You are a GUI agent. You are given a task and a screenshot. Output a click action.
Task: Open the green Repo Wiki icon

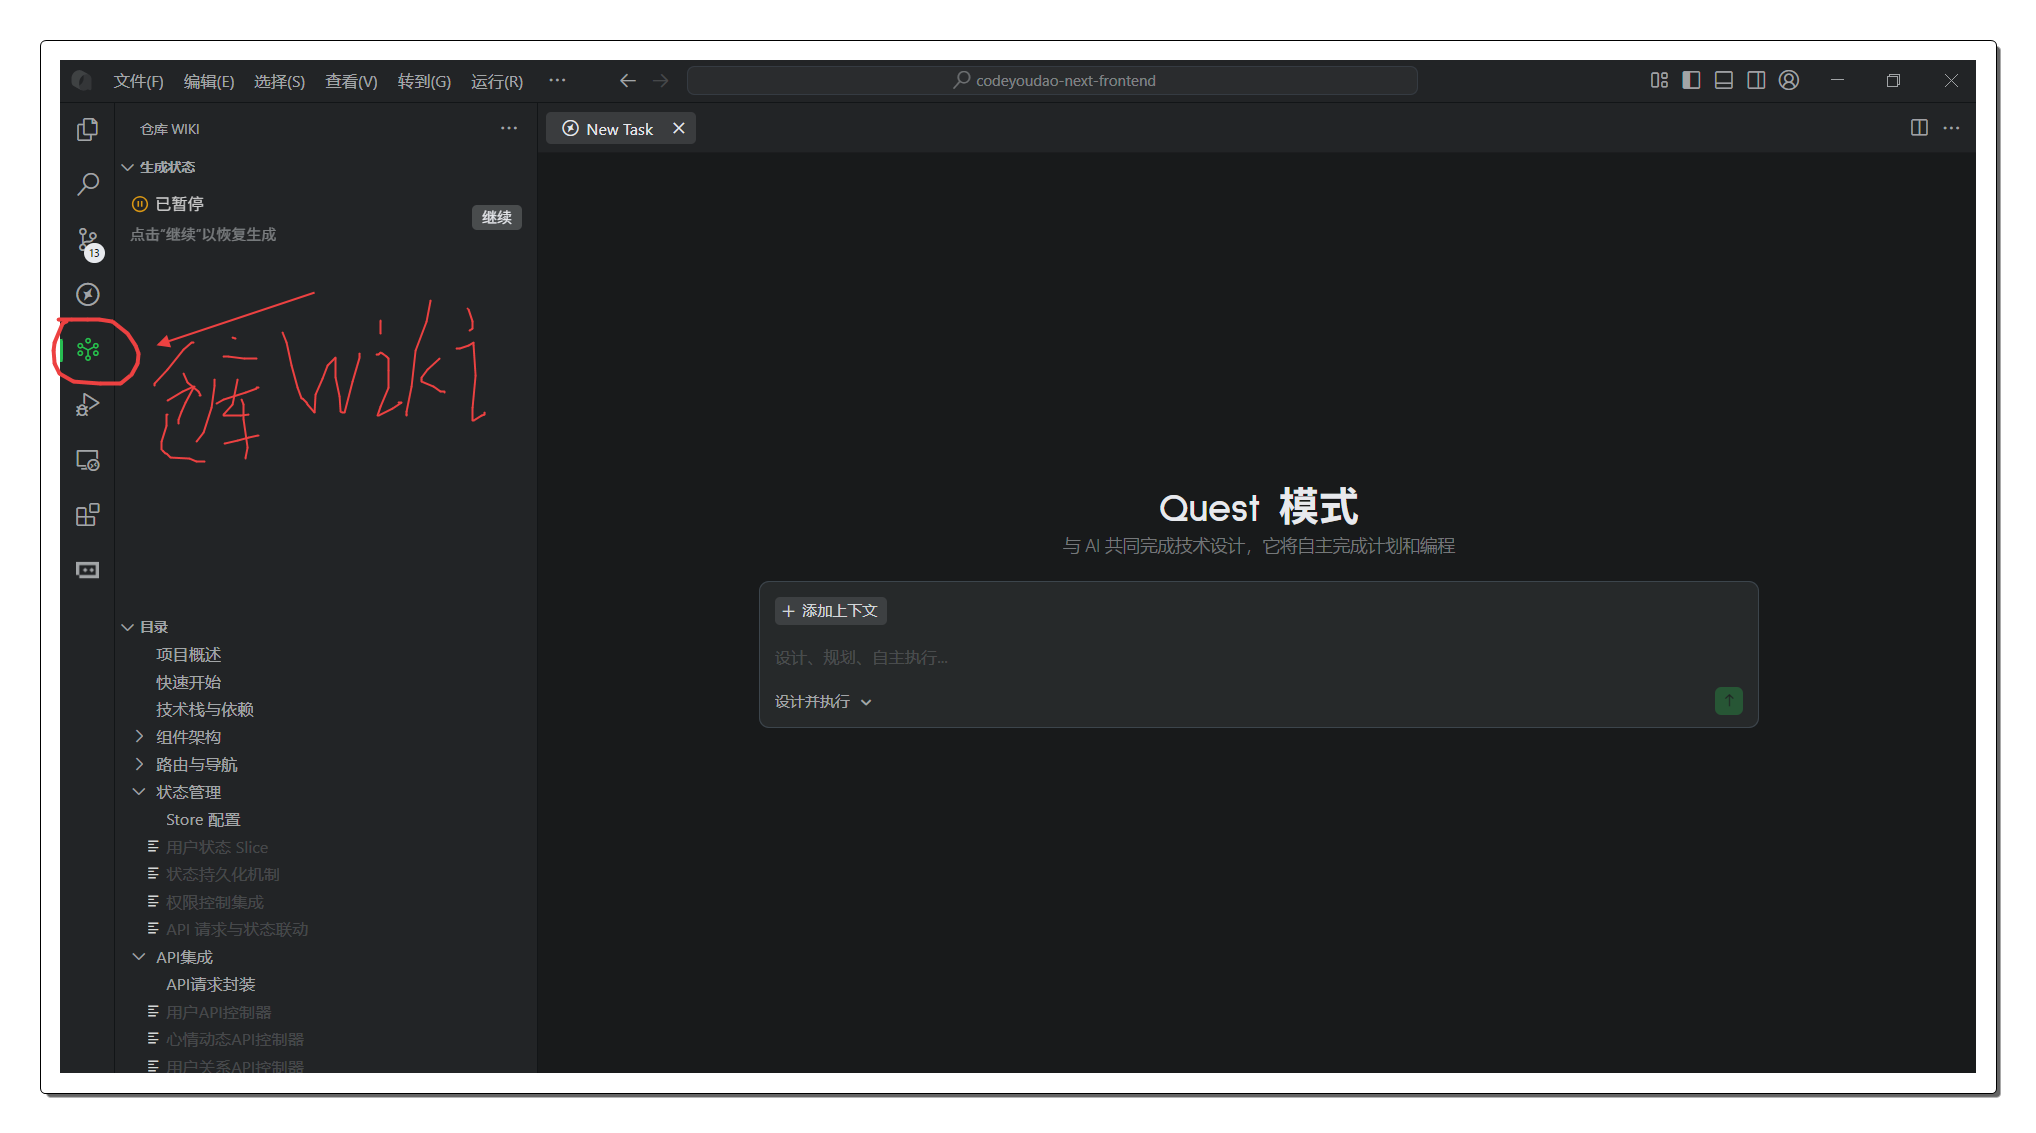tap(88, 349)
